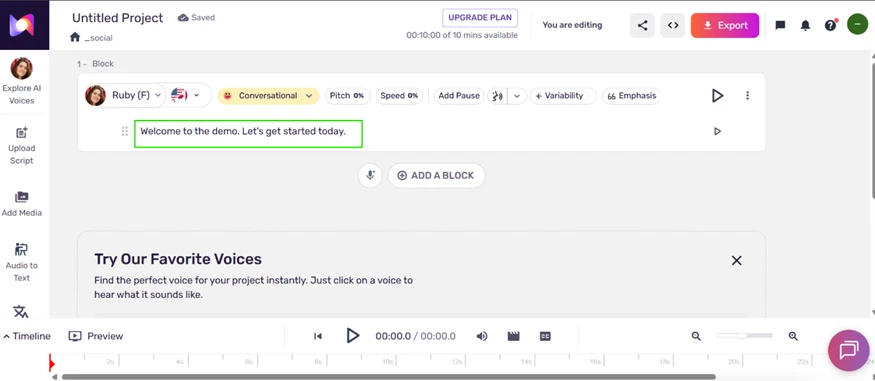Open Upload Script in sidebar

(22, 146)
